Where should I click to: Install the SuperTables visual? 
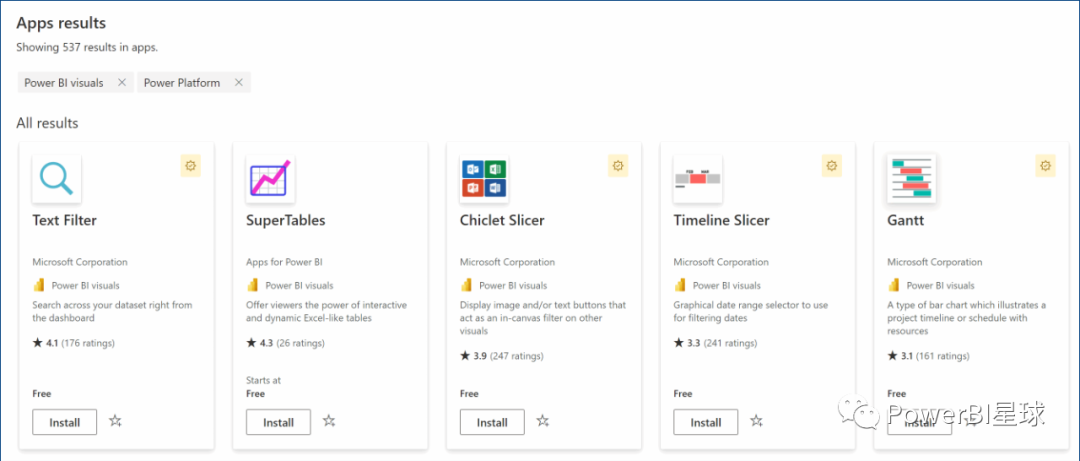pyautogui.click(x=278, y=422)
